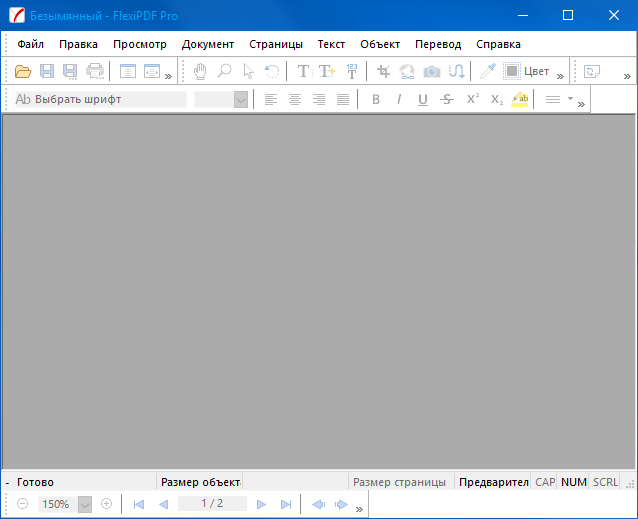Image resolution: width=638 pixels, height=519 pixels.
Task: Select the eyedropper color picker tool
Action: coord(487,71)
